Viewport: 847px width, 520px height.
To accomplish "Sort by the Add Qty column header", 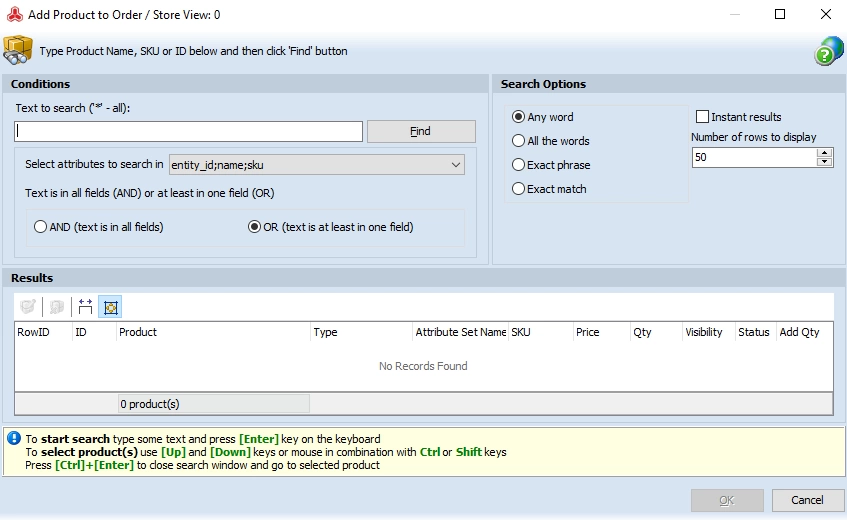I will 804,332.
